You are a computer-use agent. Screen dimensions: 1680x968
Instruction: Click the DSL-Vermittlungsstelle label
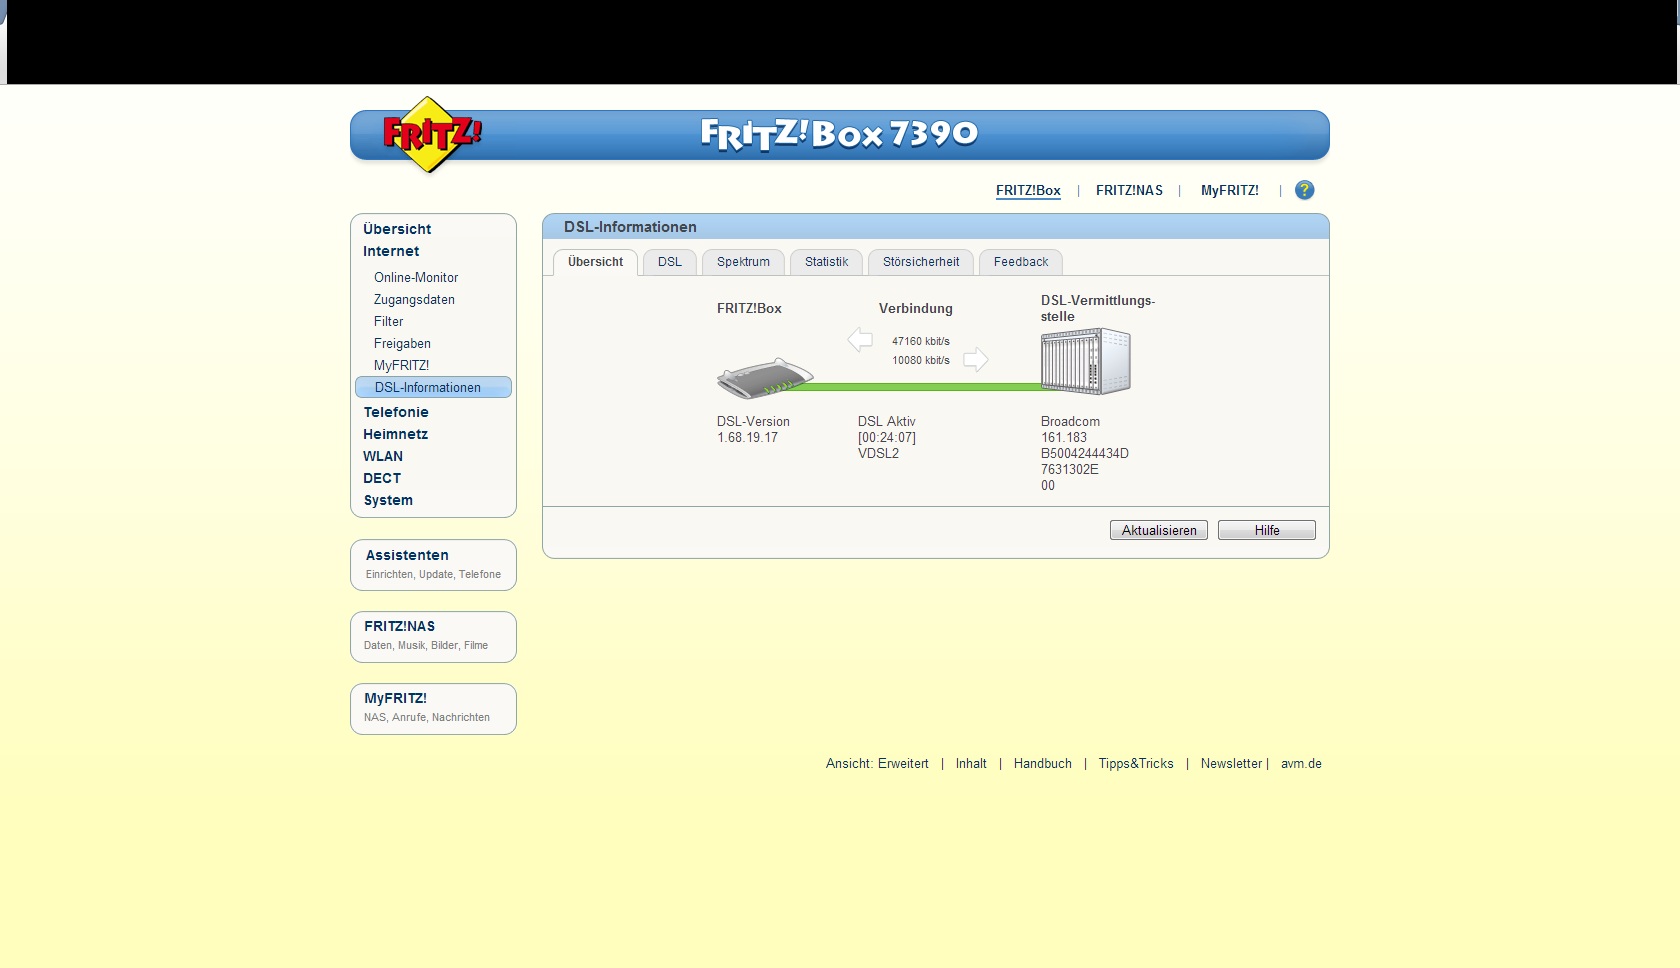coord(1098,309)
